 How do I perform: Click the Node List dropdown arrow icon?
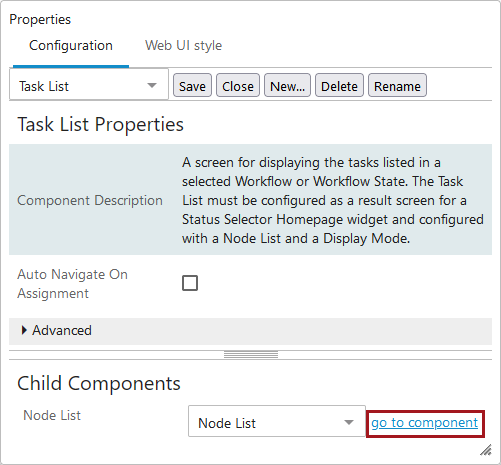pos(349,422)
